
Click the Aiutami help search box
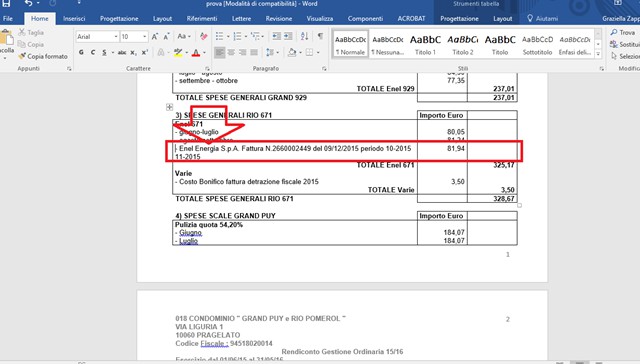(x=543, y=18)
